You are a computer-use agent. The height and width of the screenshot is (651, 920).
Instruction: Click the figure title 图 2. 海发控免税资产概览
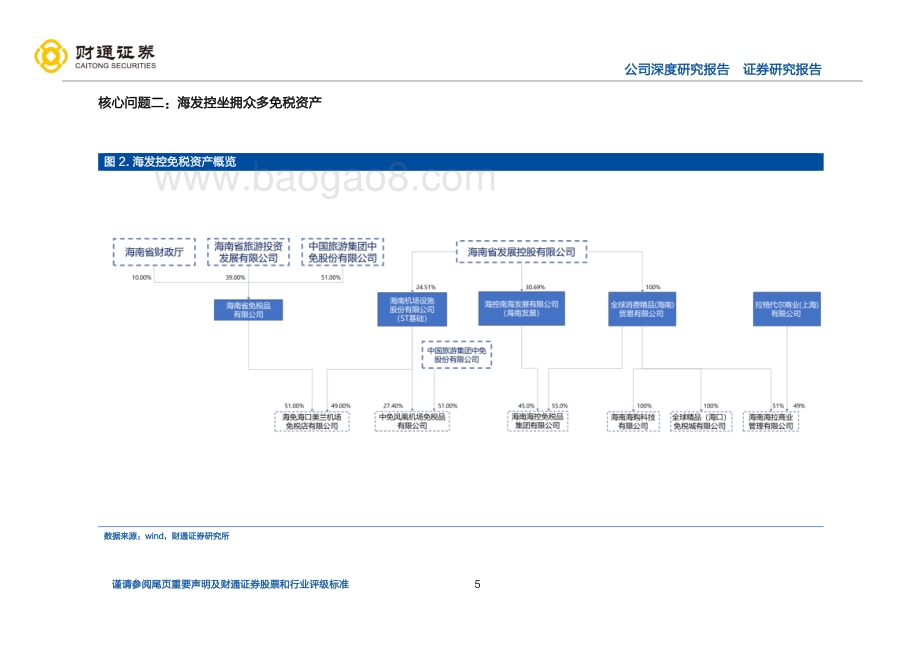click(x=170, y=162)
